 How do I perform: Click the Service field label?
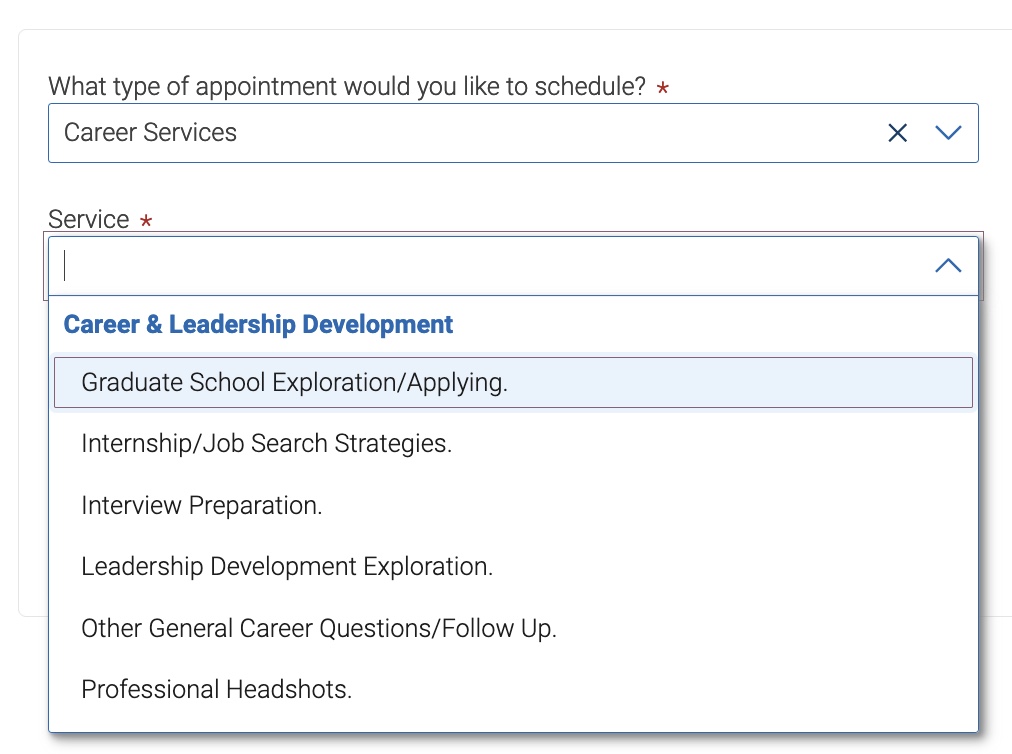(88, 219)
